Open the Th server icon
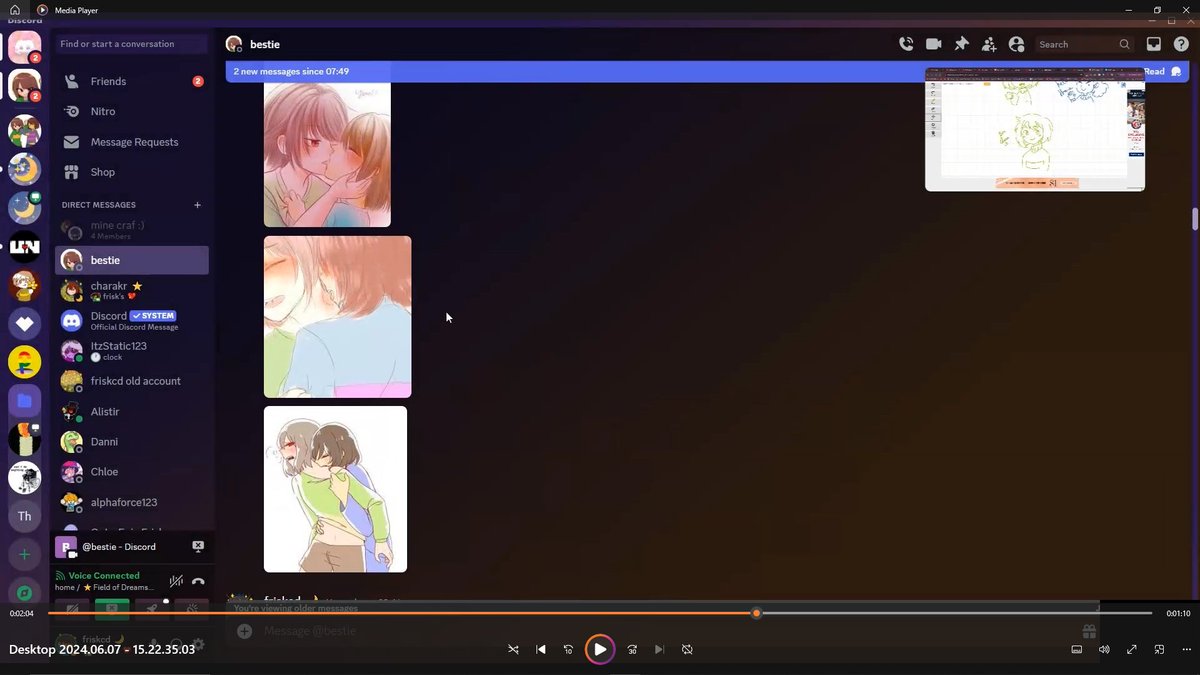Viewport: 1200px width, 675px height. tap(24, 516)
